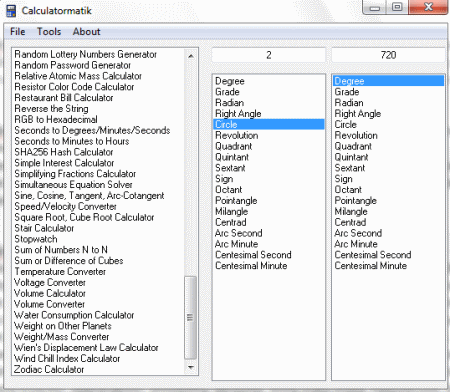Choose Centesimal Second in target unit list
450x392 pixels.
373,255
